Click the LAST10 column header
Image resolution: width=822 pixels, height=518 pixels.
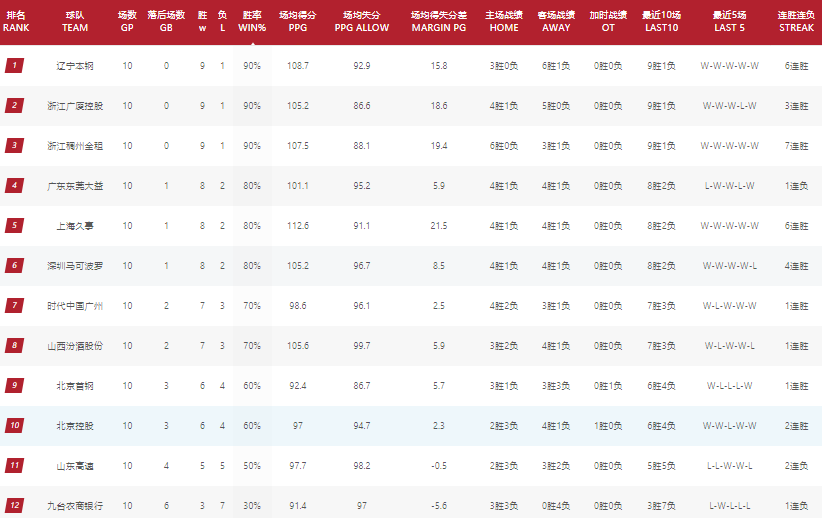(x=662, y=21)
